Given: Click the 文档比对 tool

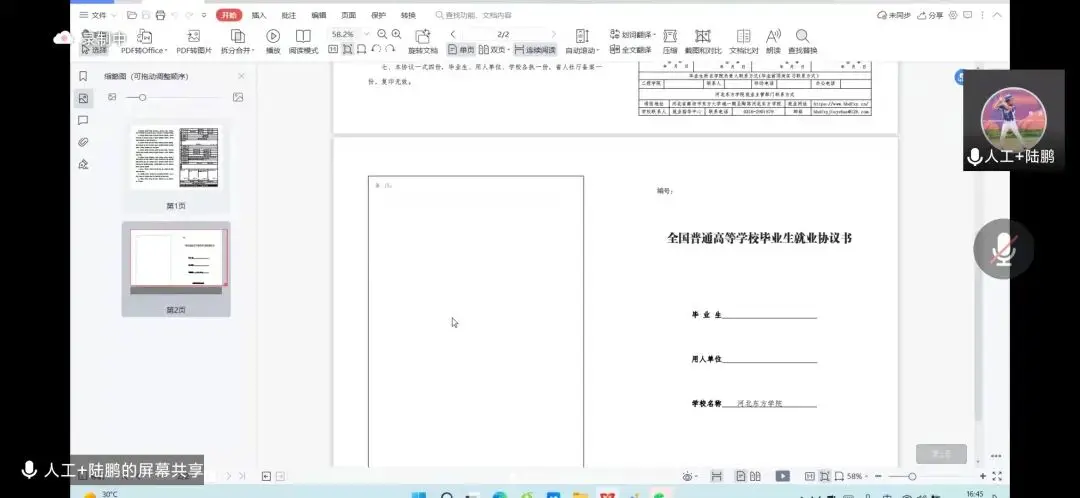Looking at the screenshot, I should point(743,41).
